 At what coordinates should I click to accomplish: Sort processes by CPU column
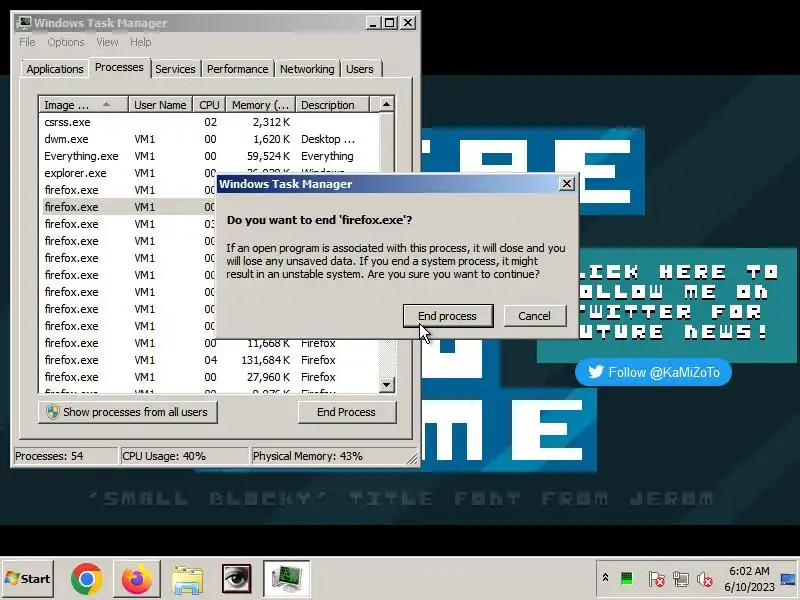pyautogui.click(x=209, y=105)
